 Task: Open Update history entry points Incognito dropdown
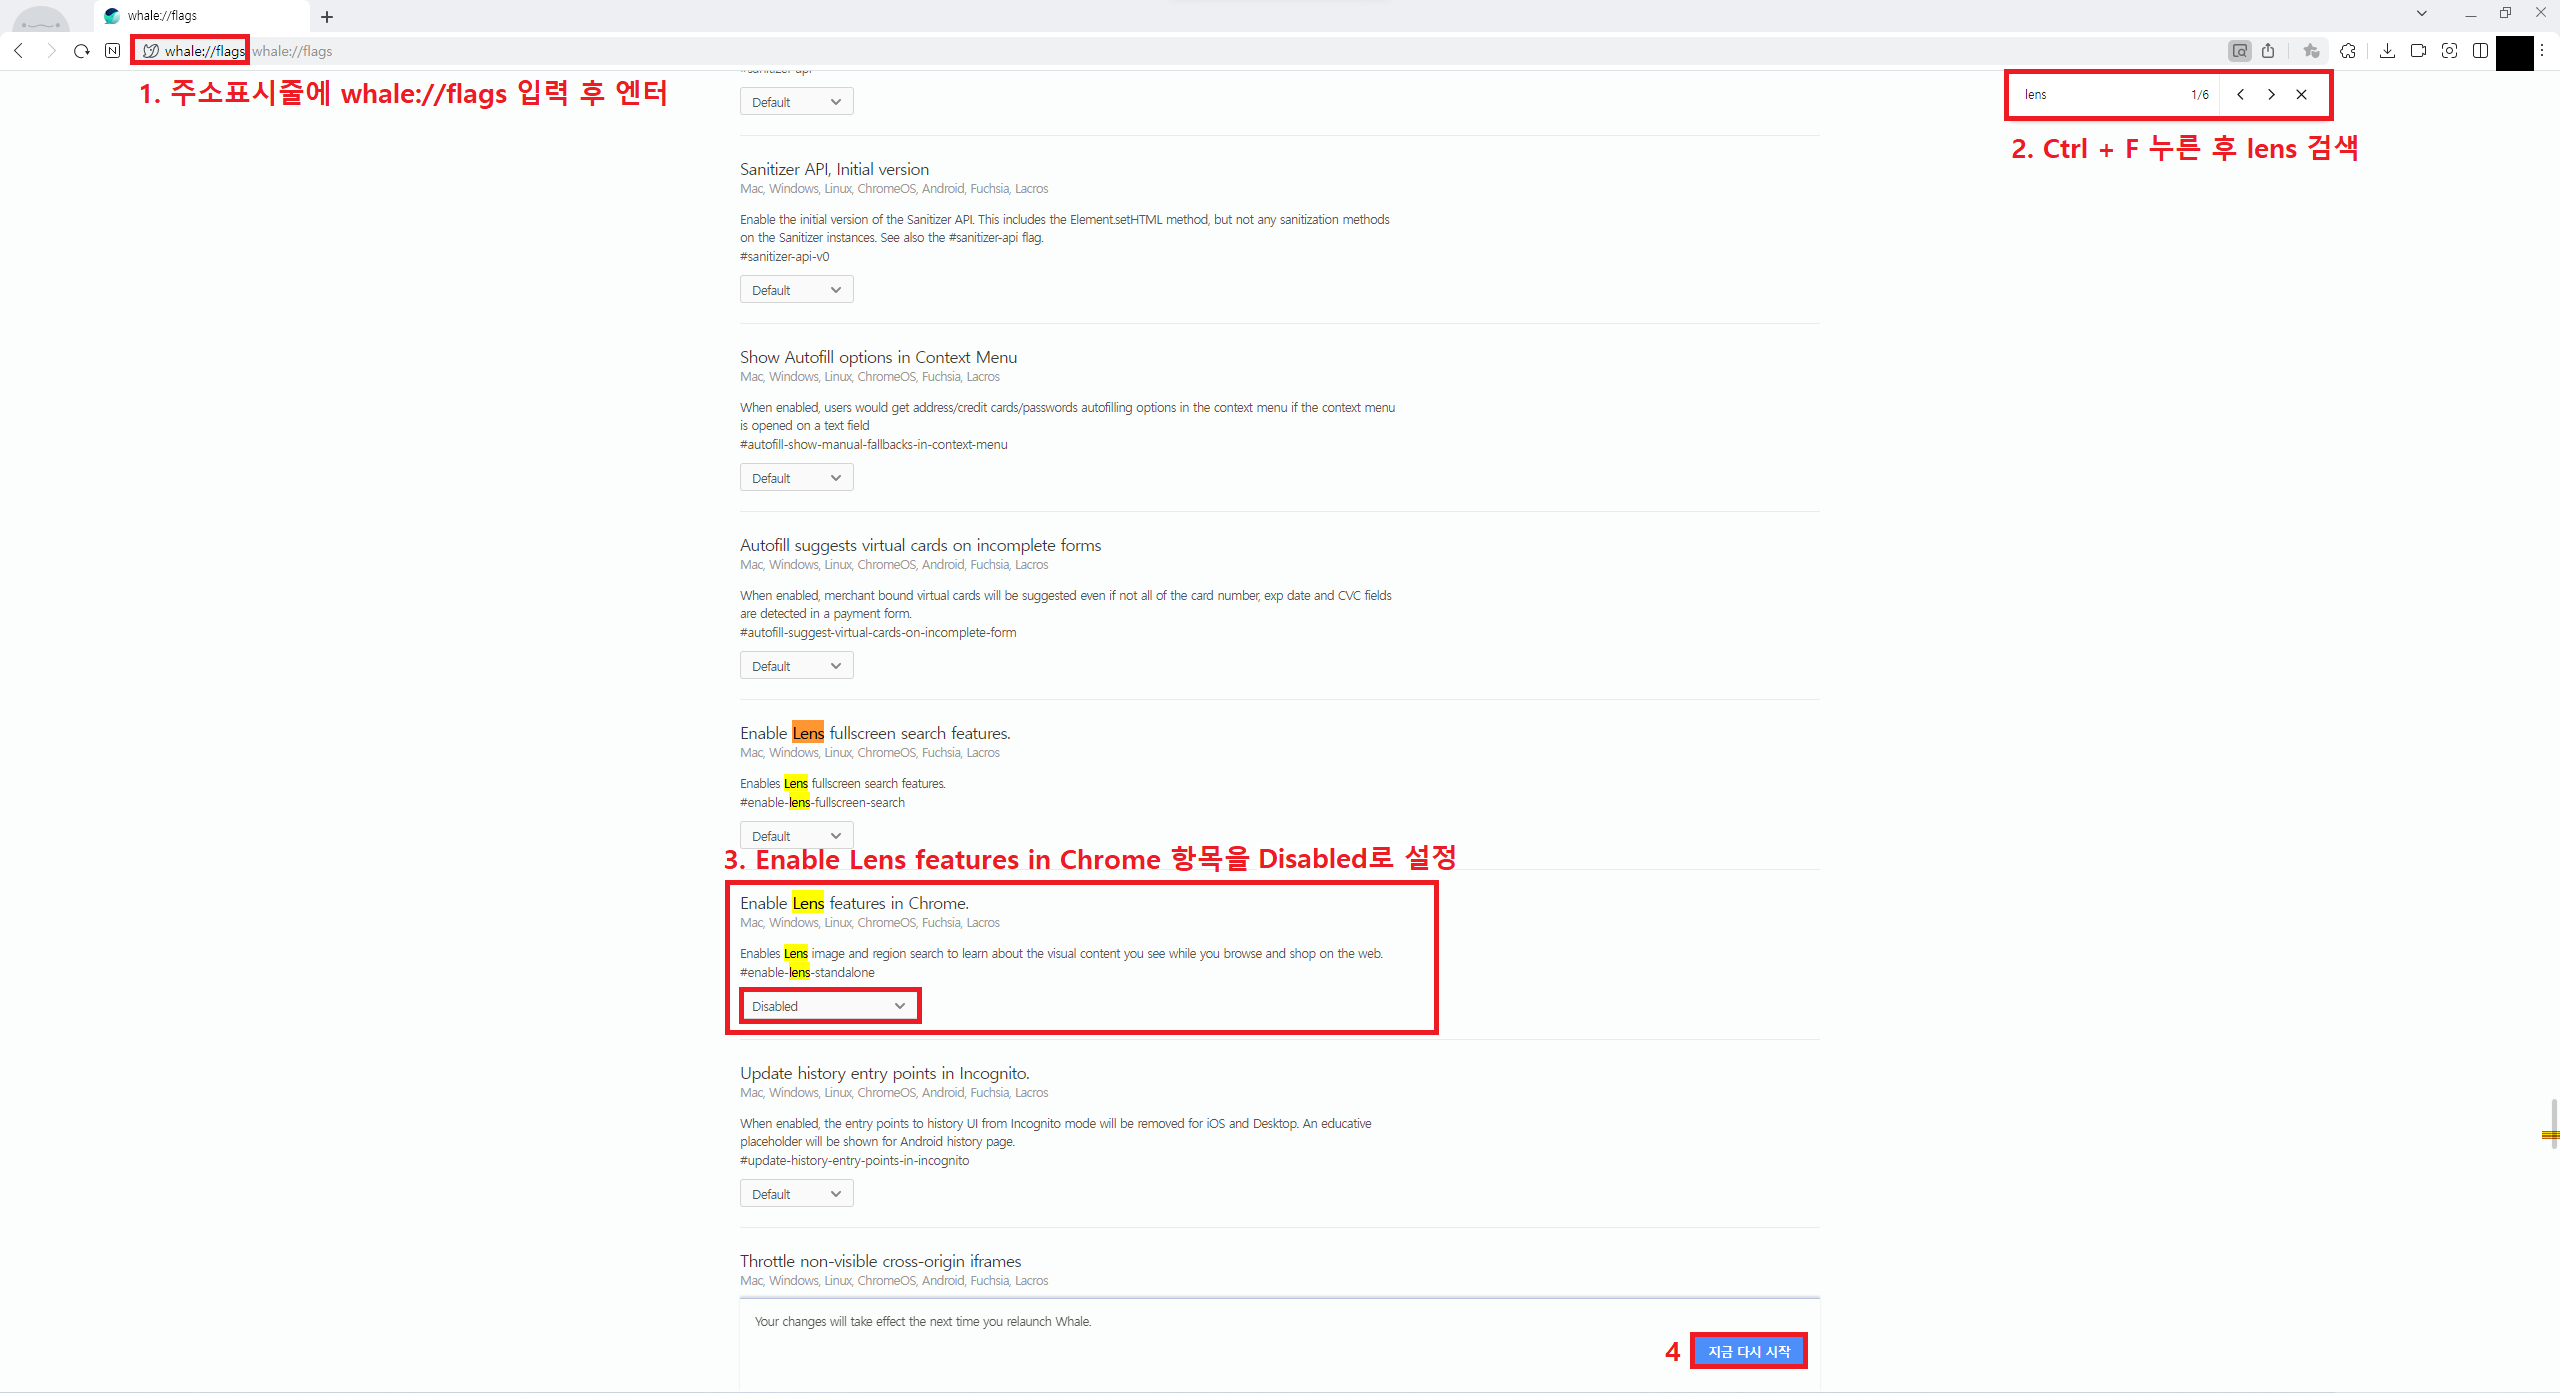pos(796,1194)
